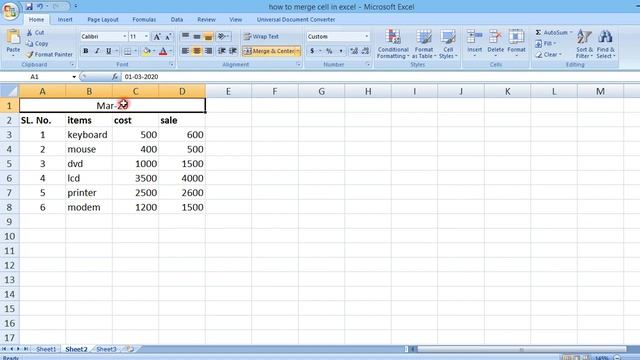Toggle Italic formatting
The image size is (640, 360).
tap(97, 51)
